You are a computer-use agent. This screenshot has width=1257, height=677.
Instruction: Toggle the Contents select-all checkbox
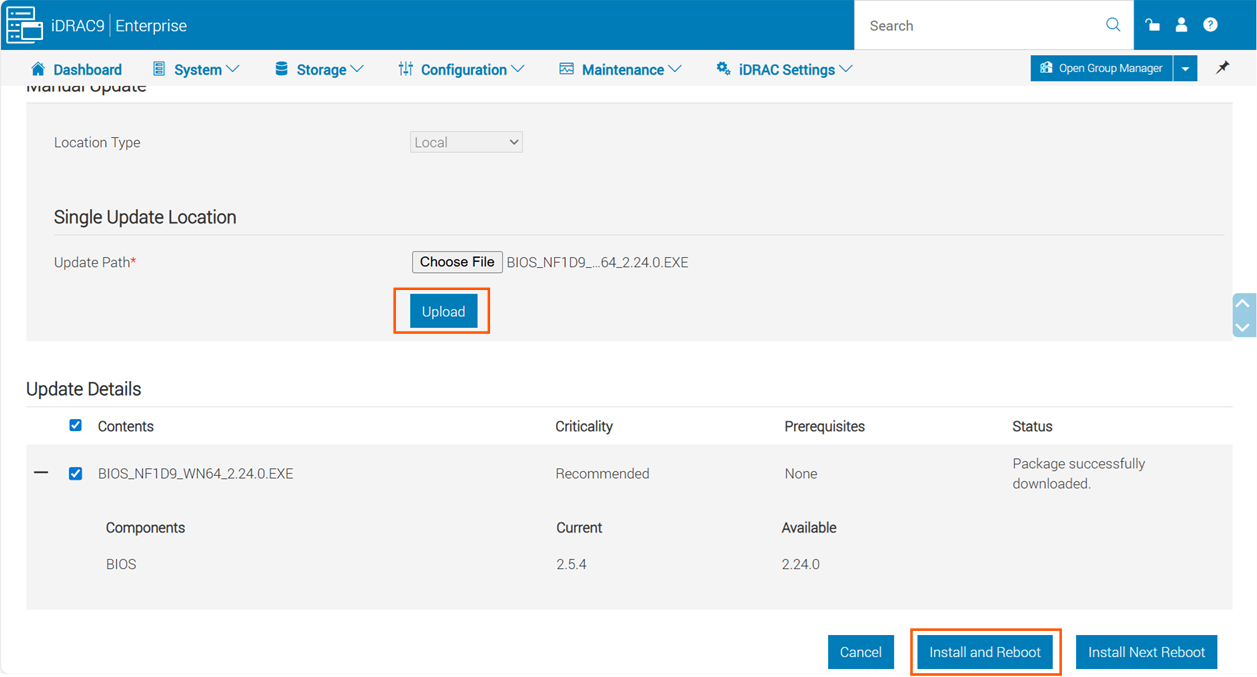[x=75, y=425]
